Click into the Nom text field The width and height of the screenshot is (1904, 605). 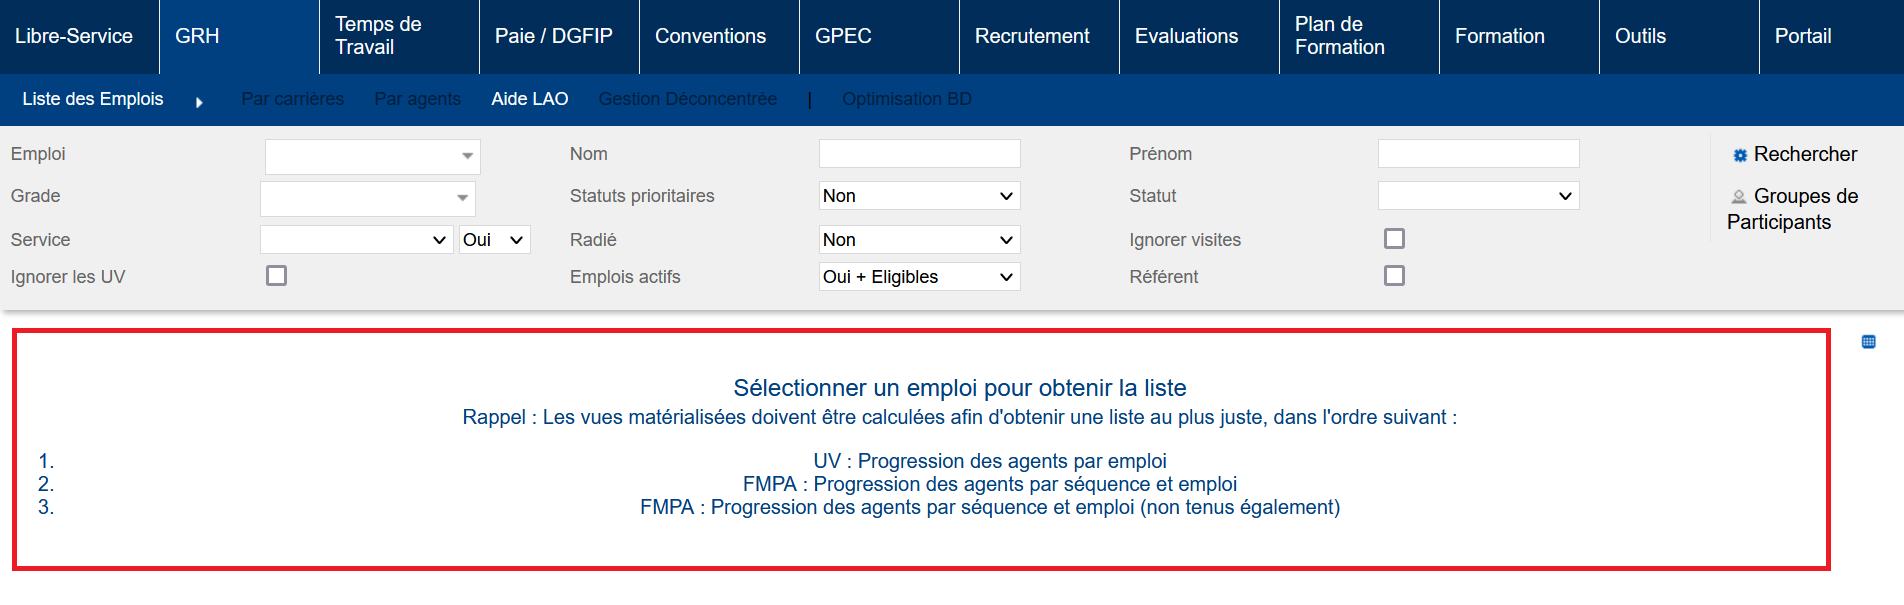pos(918,154)
